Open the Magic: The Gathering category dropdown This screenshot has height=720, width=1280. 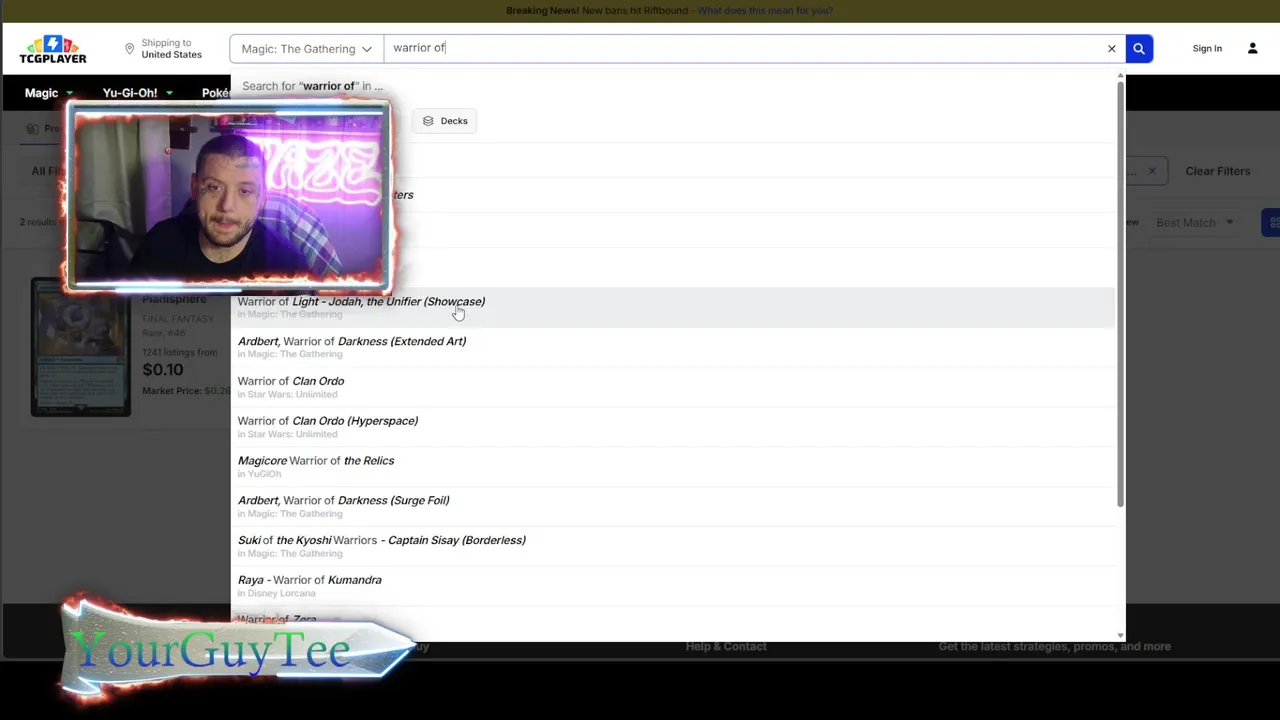pyautogui.click(x=306, y=48)
